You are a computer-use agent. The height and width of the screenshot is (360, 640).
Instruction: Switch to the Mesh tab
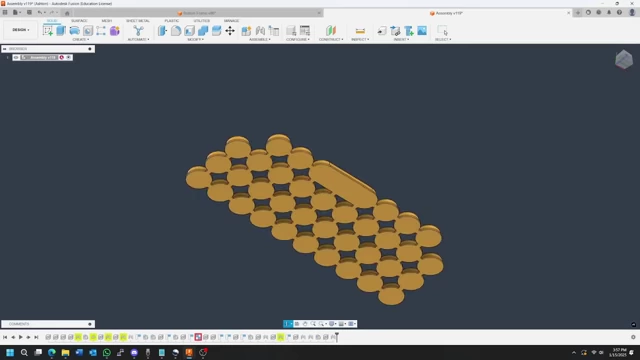click(107, 20)
